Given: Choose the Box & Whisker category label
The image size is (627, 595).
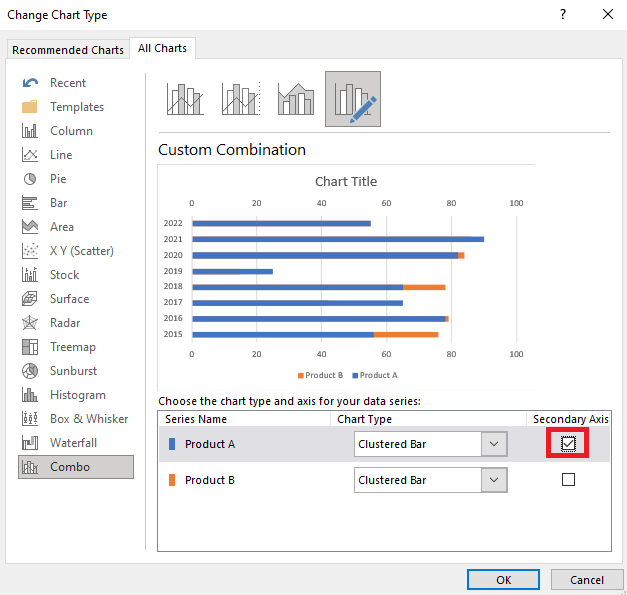Looking at the screenshot, I should pos(89,419).
